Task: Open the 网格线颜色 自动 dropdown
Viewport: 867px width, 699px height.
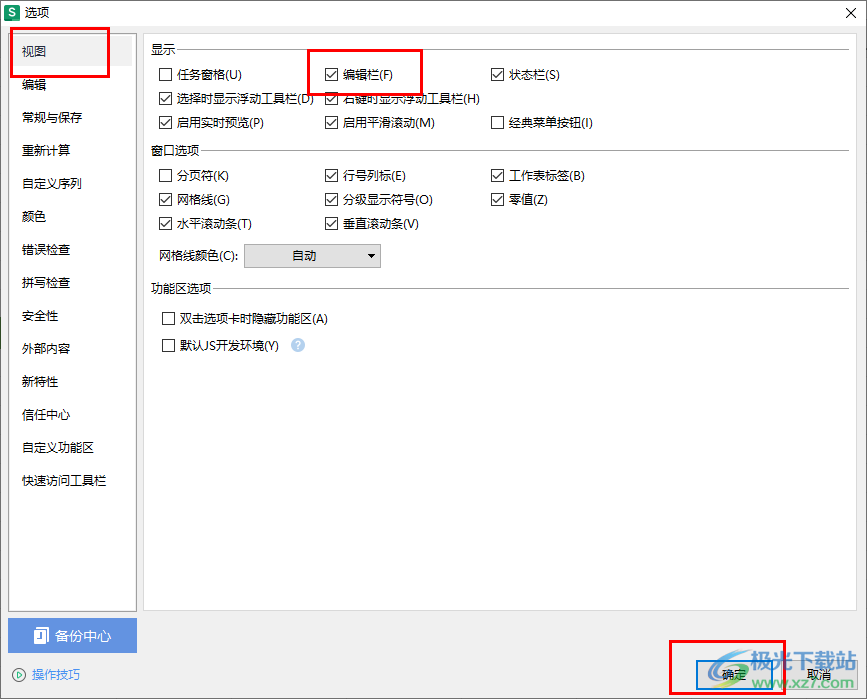Action: coord(312,256)
